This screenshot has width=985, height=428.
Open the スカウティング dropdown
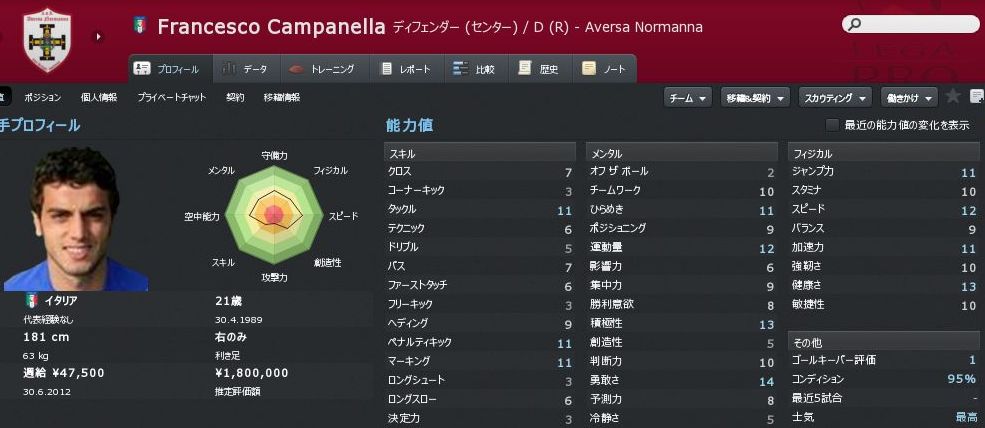(834, 97)
